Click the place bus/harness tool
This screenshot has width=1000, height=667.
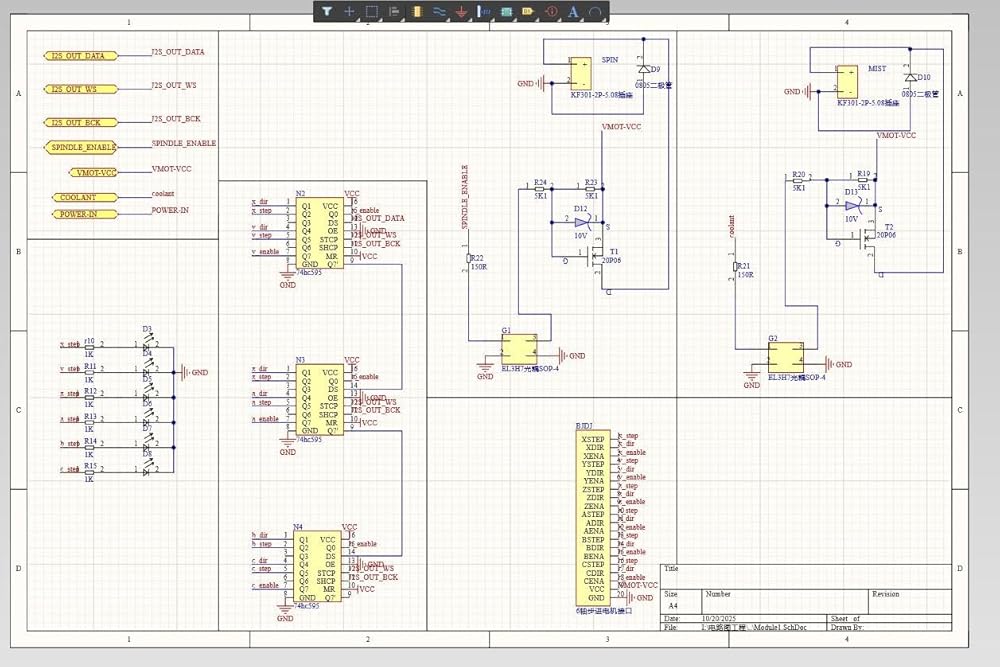point(483,12)
